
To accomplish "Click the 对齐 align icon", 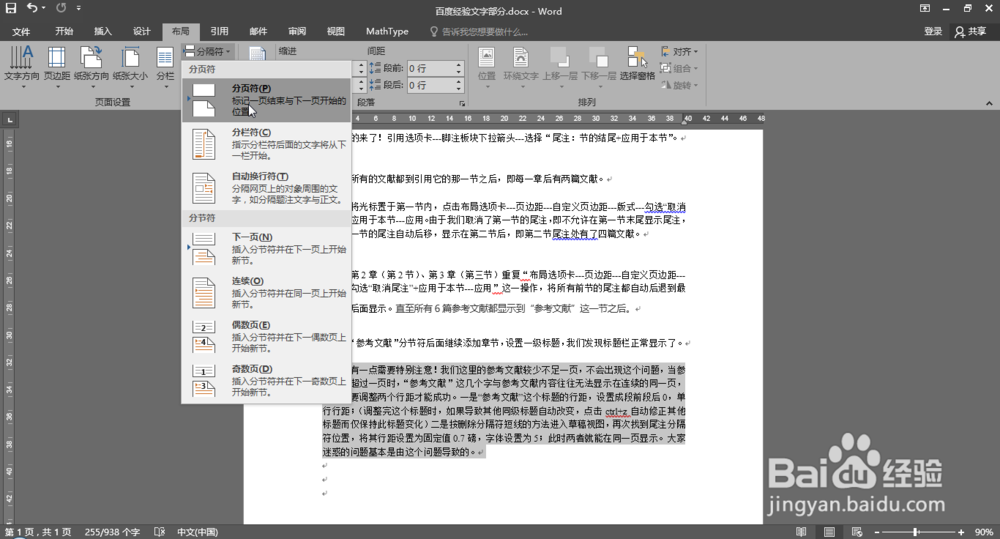I will (666, 52).
